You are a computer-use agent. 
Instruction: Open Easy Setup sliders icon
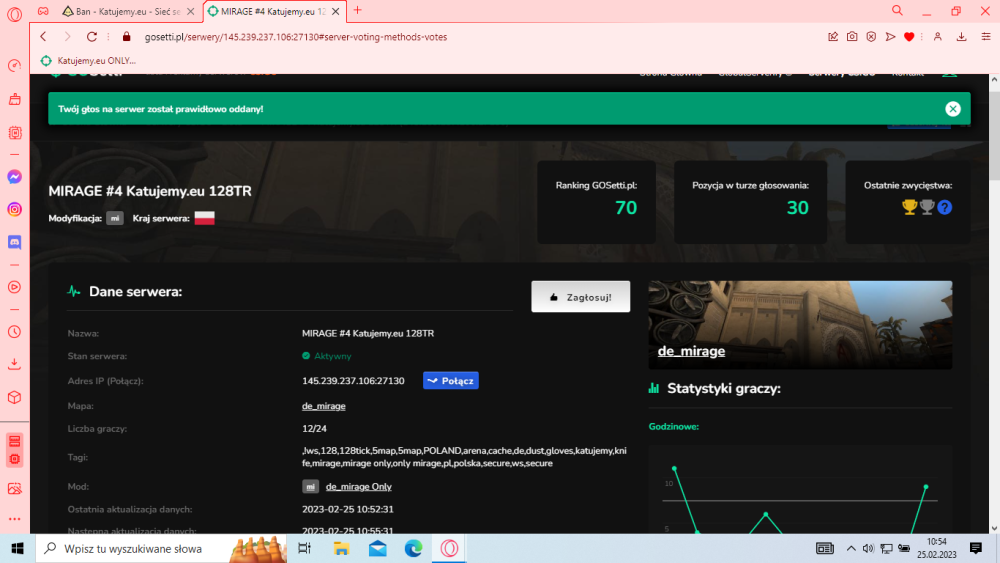tap(986, 37)
